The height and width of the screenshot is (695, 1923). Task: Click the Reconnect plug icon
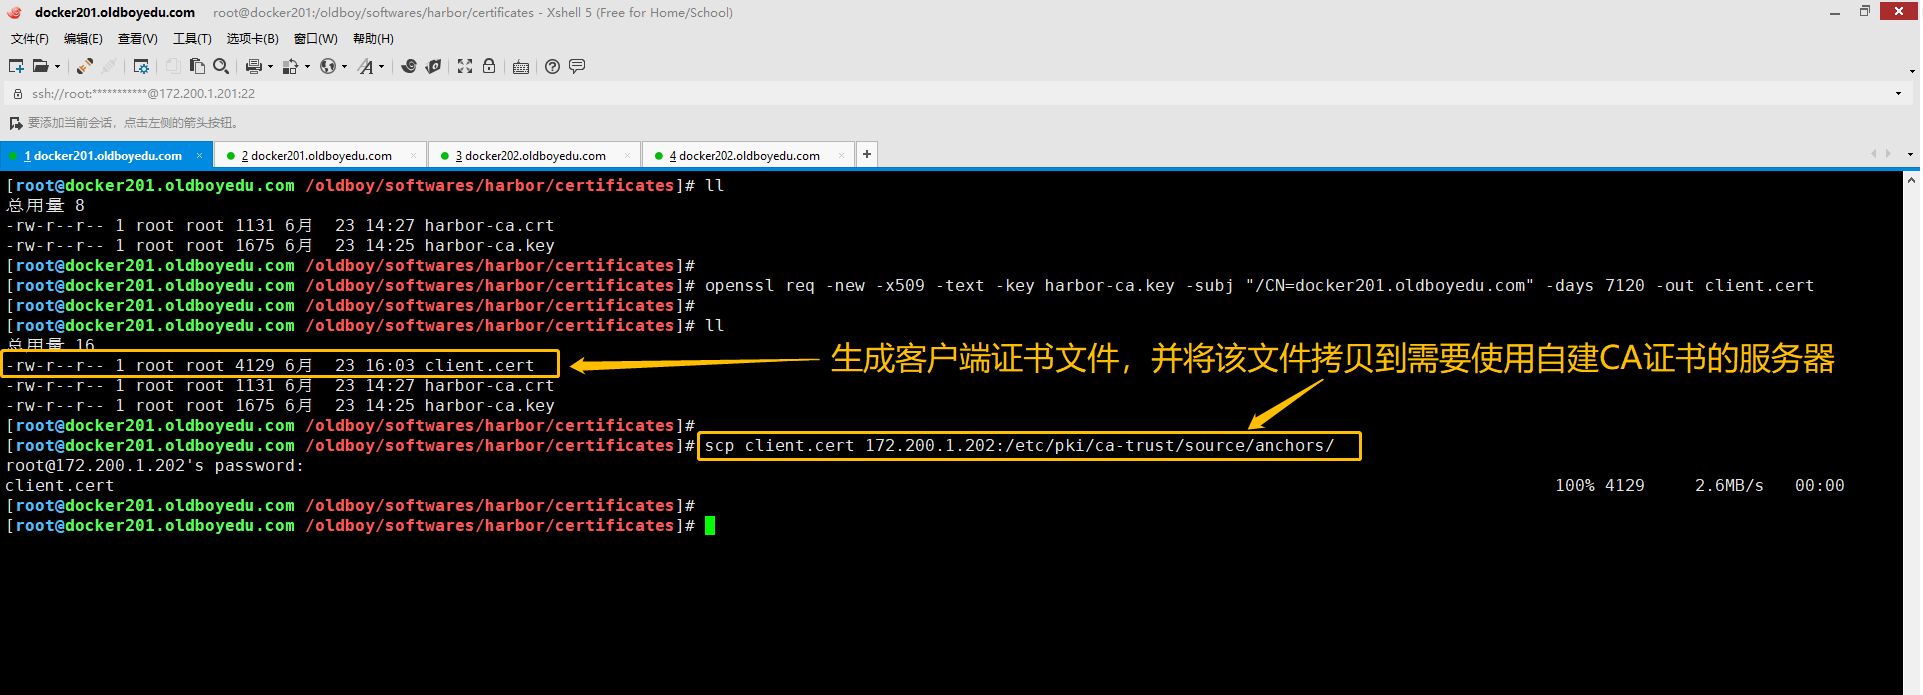click(x=85, y=66)
